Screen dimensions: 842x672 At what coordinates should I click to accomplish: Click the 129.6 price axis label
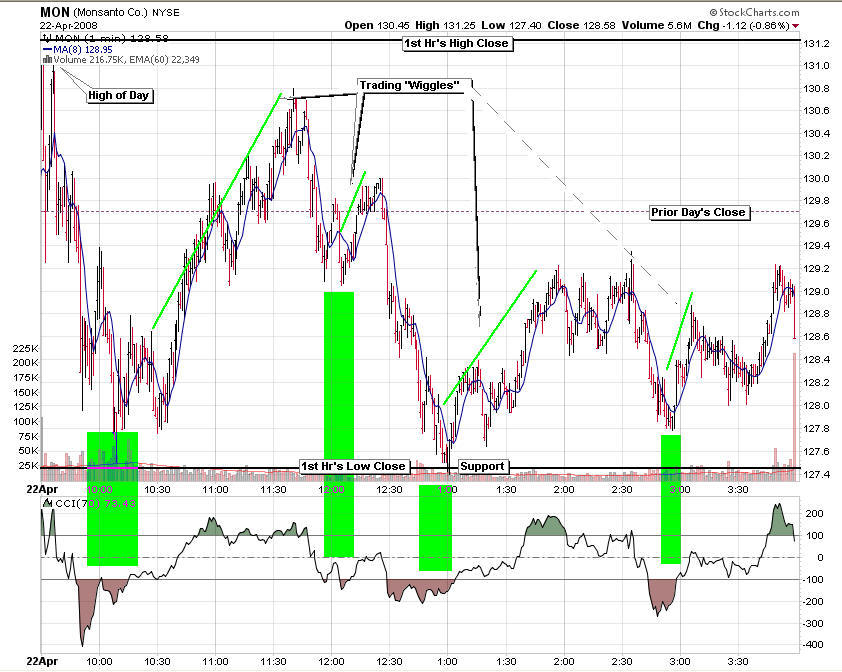tap(816, 224)
